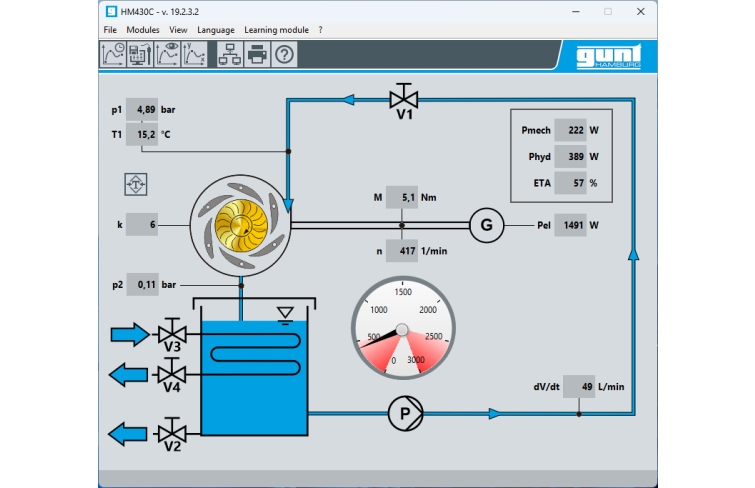
Task: Open the help question mark toolbar icon
Action: click(284, 54)
